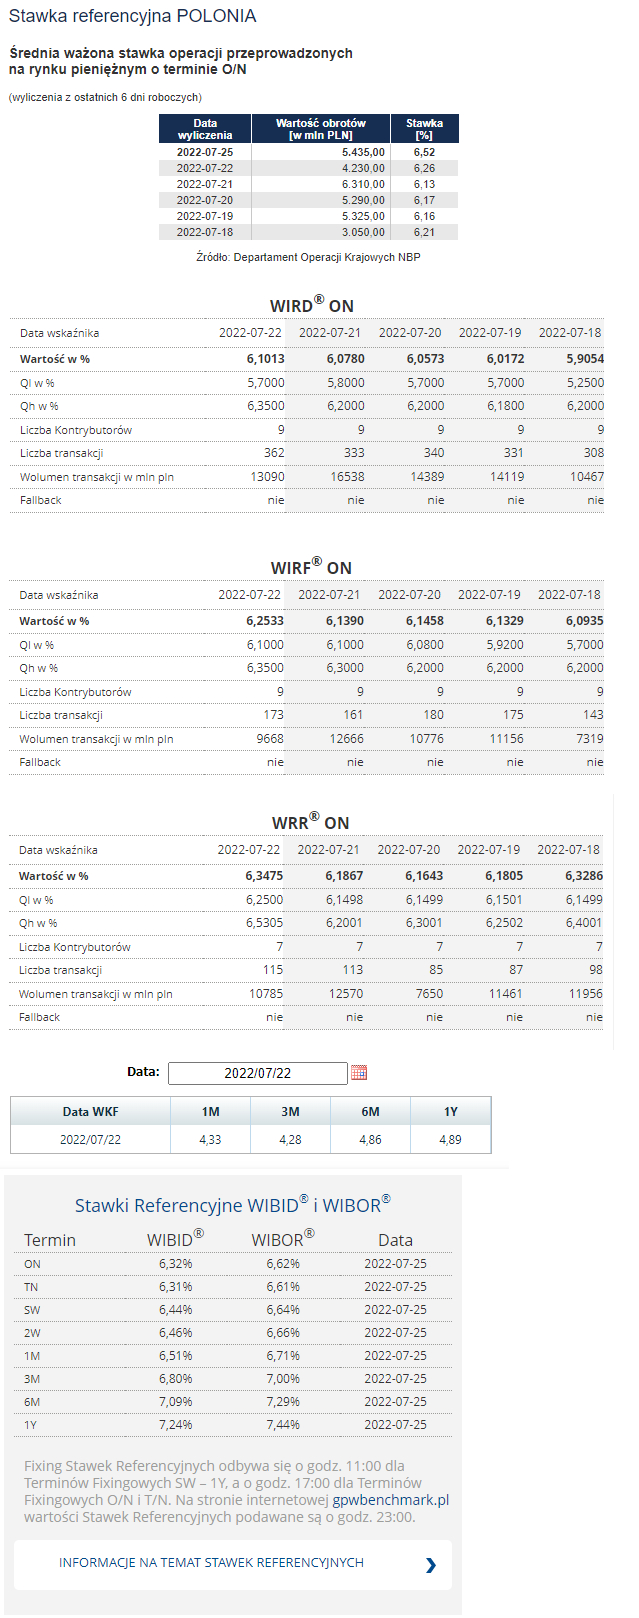Viewport: 639px width, 1618px height.
Task: Click the WIRF ON table heading
Action: tap(311, 567)
